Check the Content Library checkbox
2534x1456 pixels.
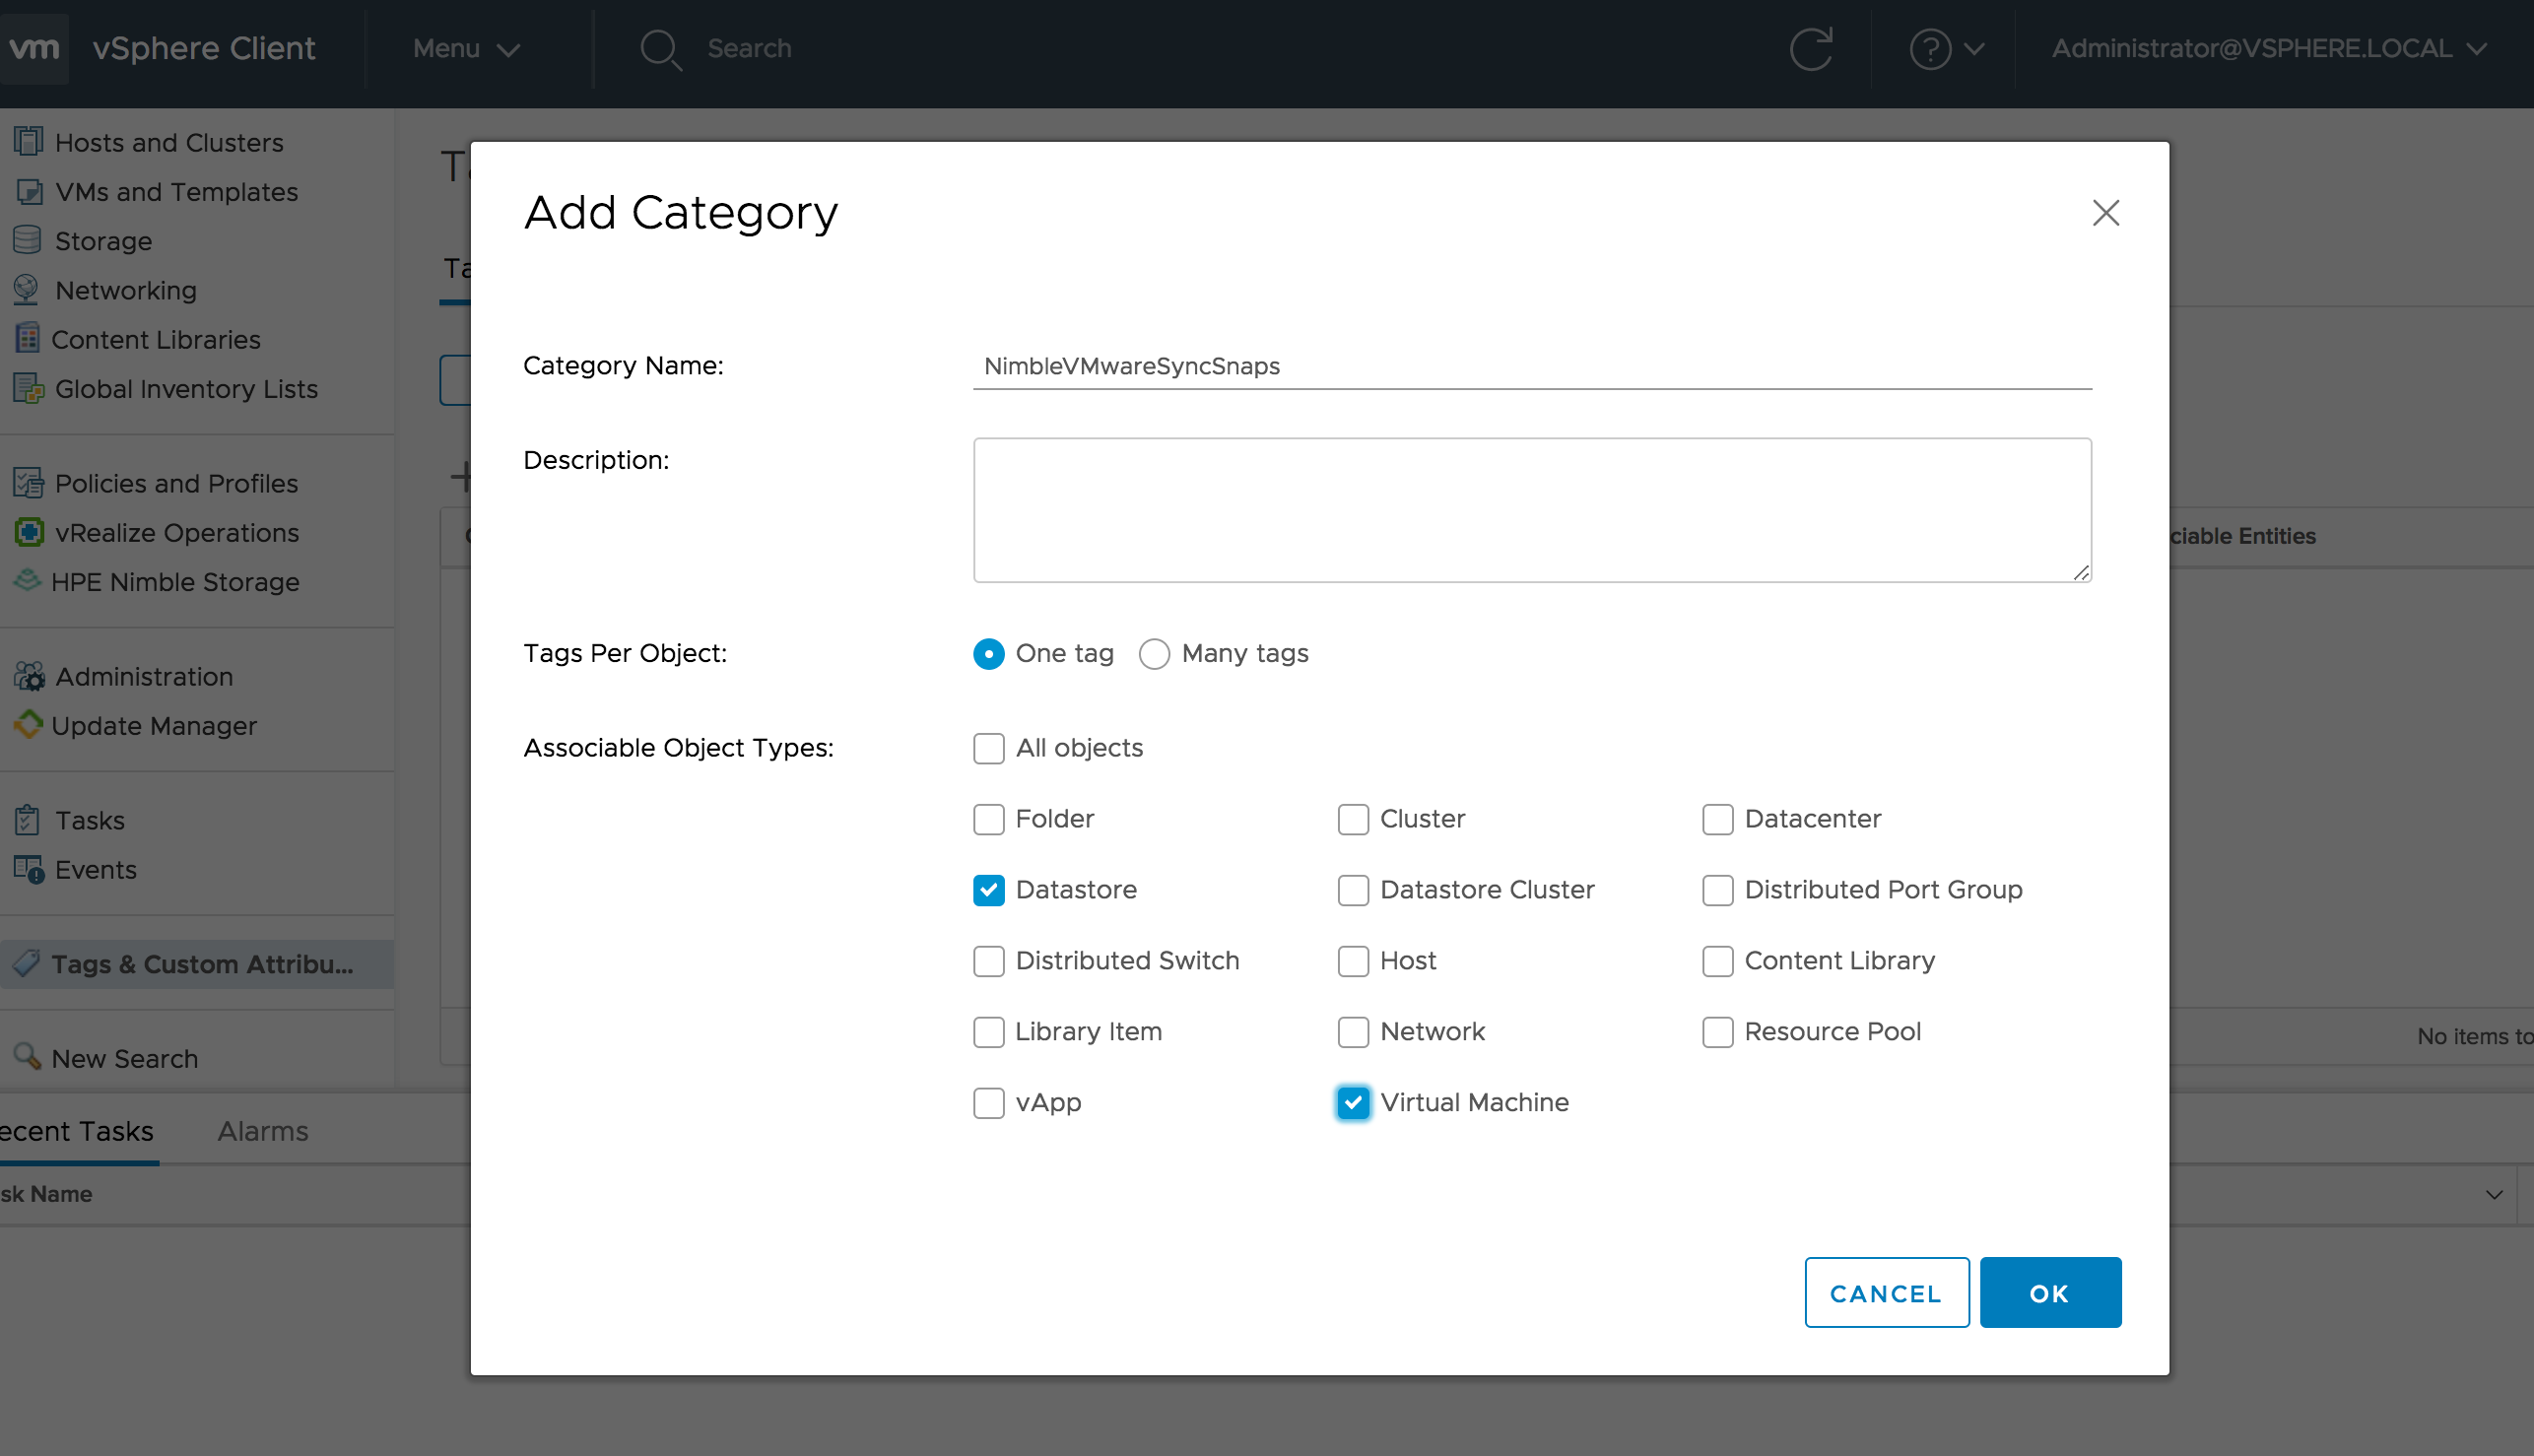click(x=1717, y=961)
